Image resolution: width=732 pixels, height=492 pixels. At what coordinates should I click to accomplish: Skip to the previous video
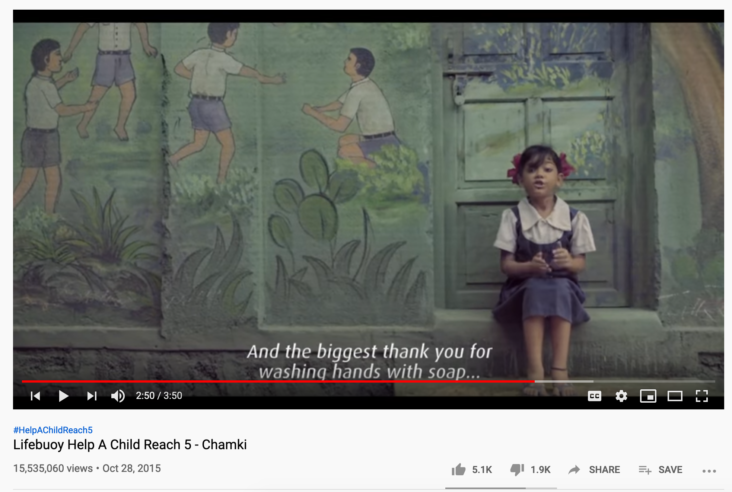(x=35, y=396)
